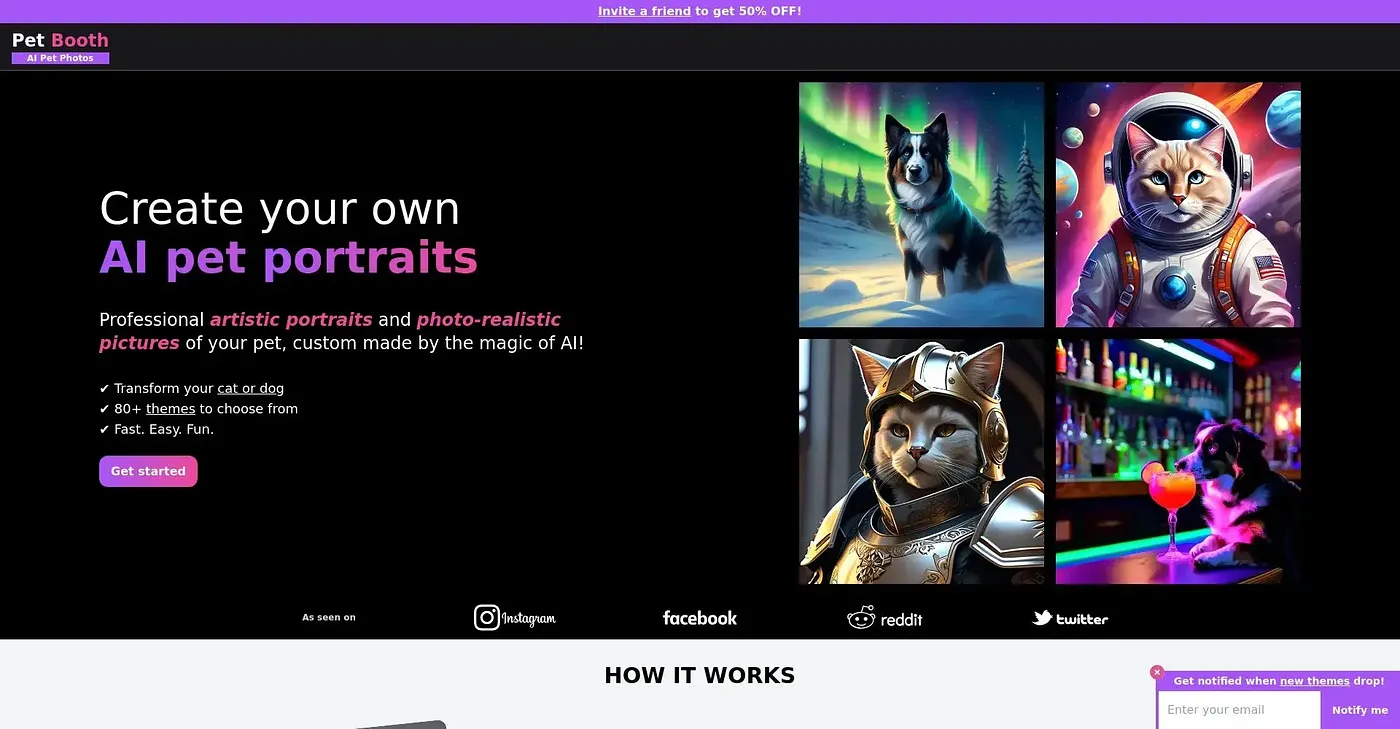Open the aurora dog portrait image
The width and height of the screenshot is (1400, 729).
pyautogui.click(x=921, y=204)
